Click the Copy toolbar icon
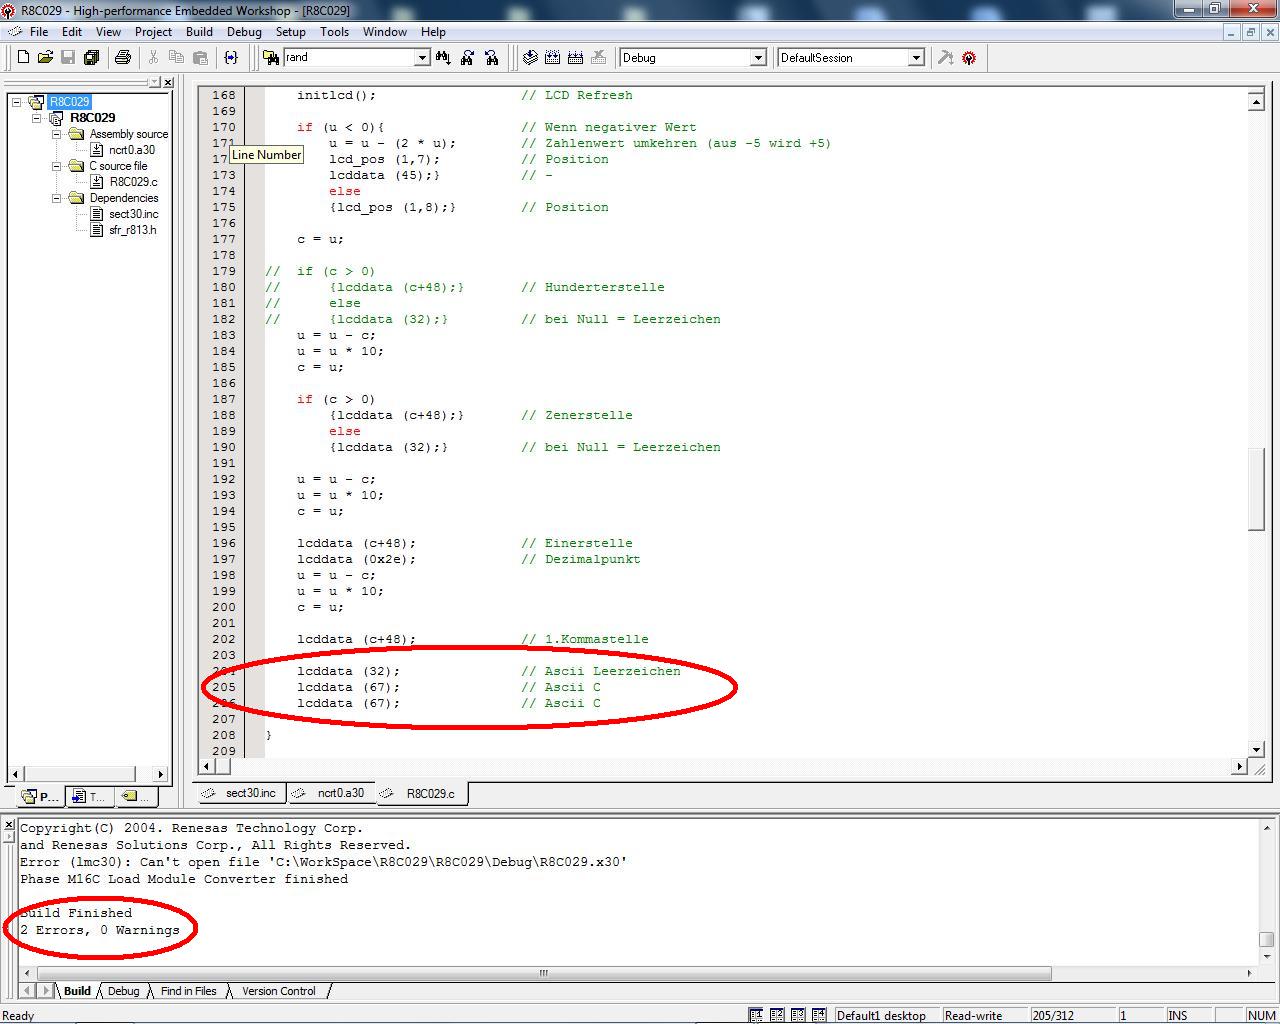Viewport: 1280px width, 1024px height. click(x=177, y=58)
